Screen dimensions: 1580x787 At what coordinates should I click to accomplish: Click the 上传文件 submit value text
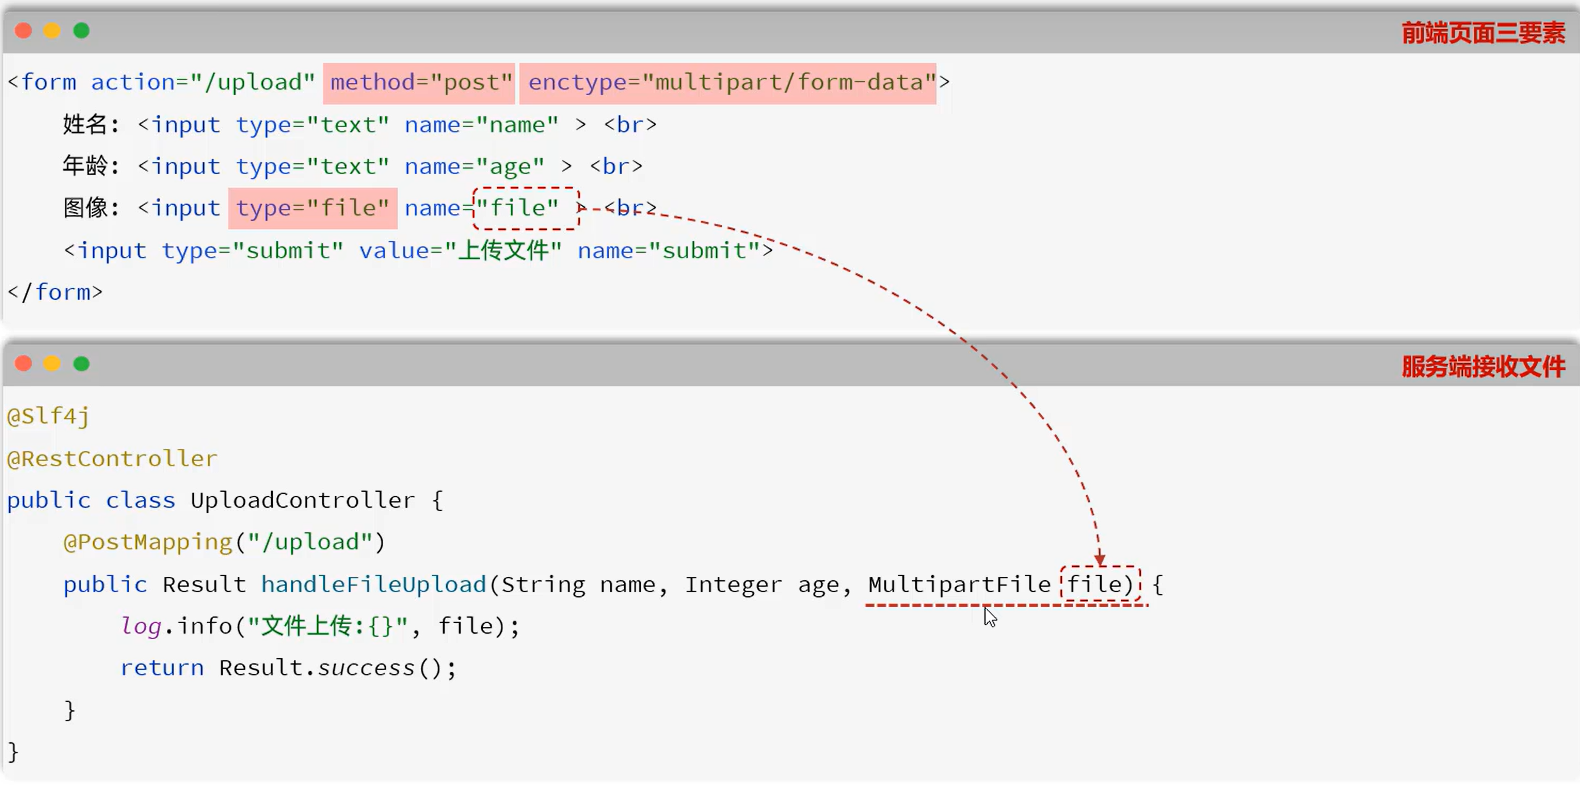(503, 250)
